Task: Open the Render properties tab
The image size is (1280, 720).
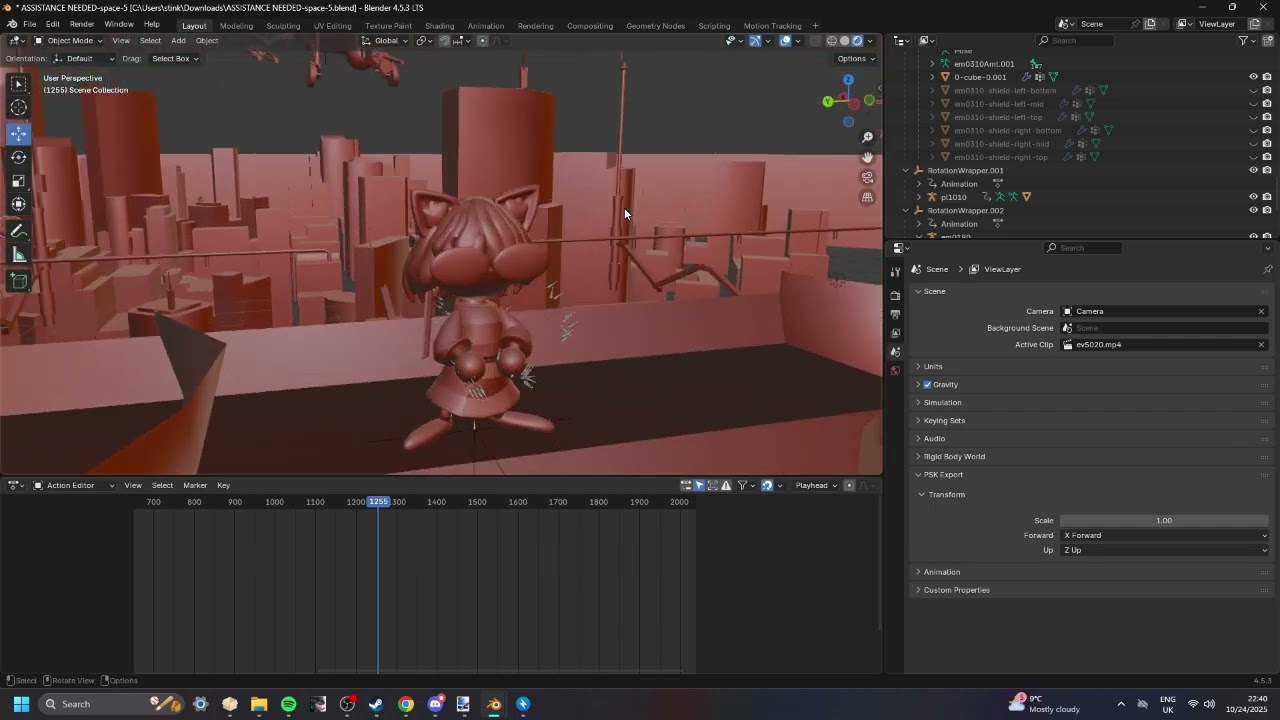Action: (x=895, y=295)
